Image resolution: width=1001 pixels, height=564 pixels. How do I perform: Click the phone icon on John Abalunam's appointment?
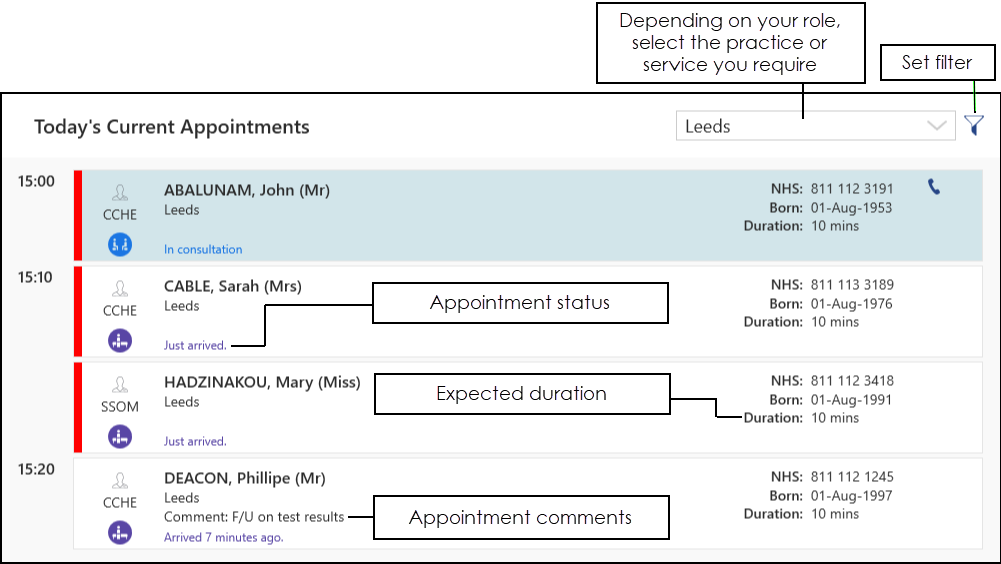[934, 187]
